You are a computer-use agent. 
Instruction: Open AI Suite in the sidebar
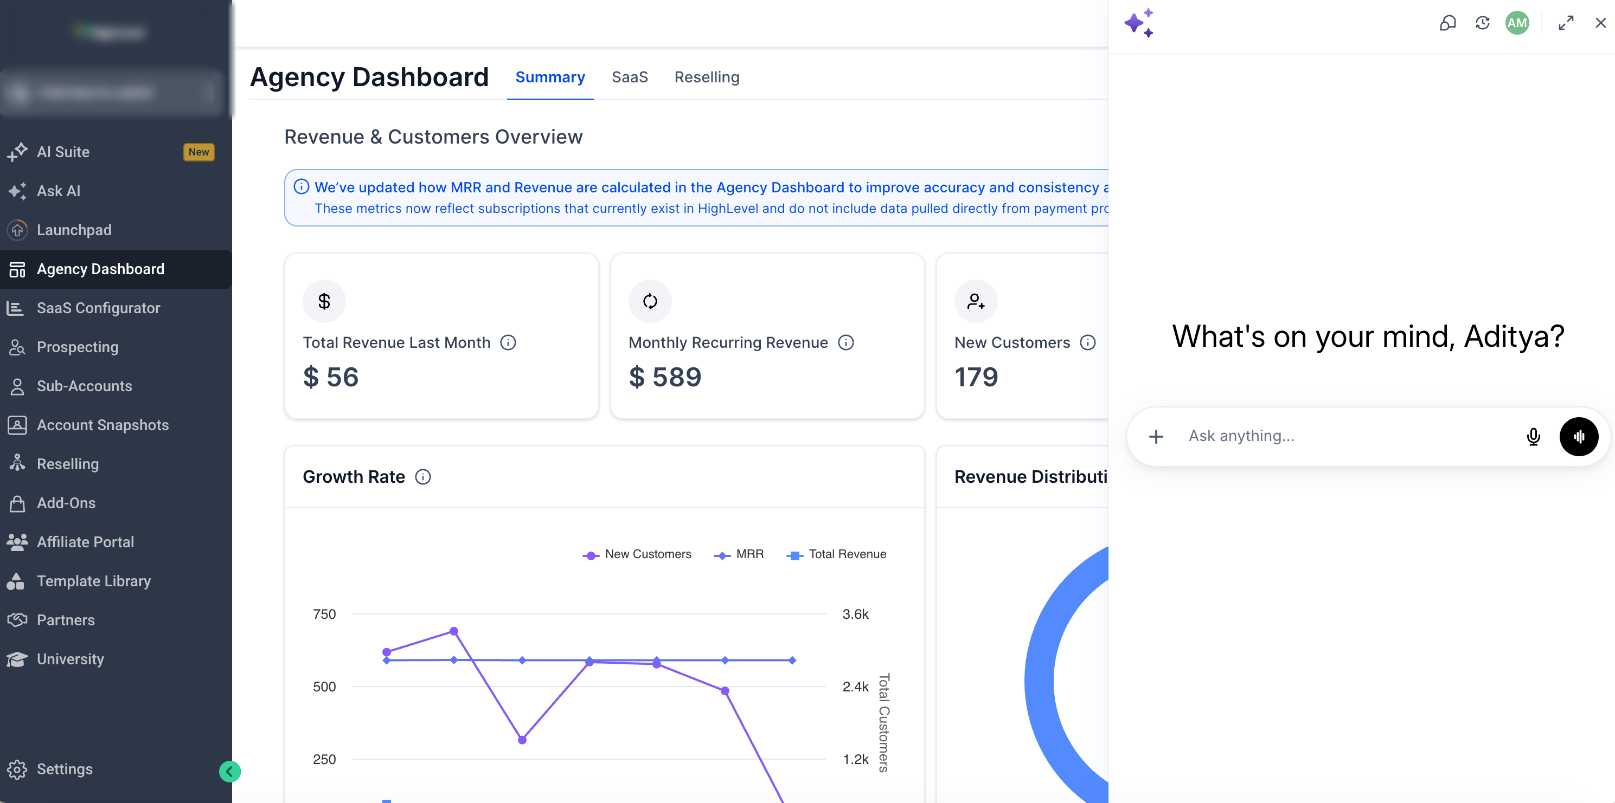tap(116, 152)
